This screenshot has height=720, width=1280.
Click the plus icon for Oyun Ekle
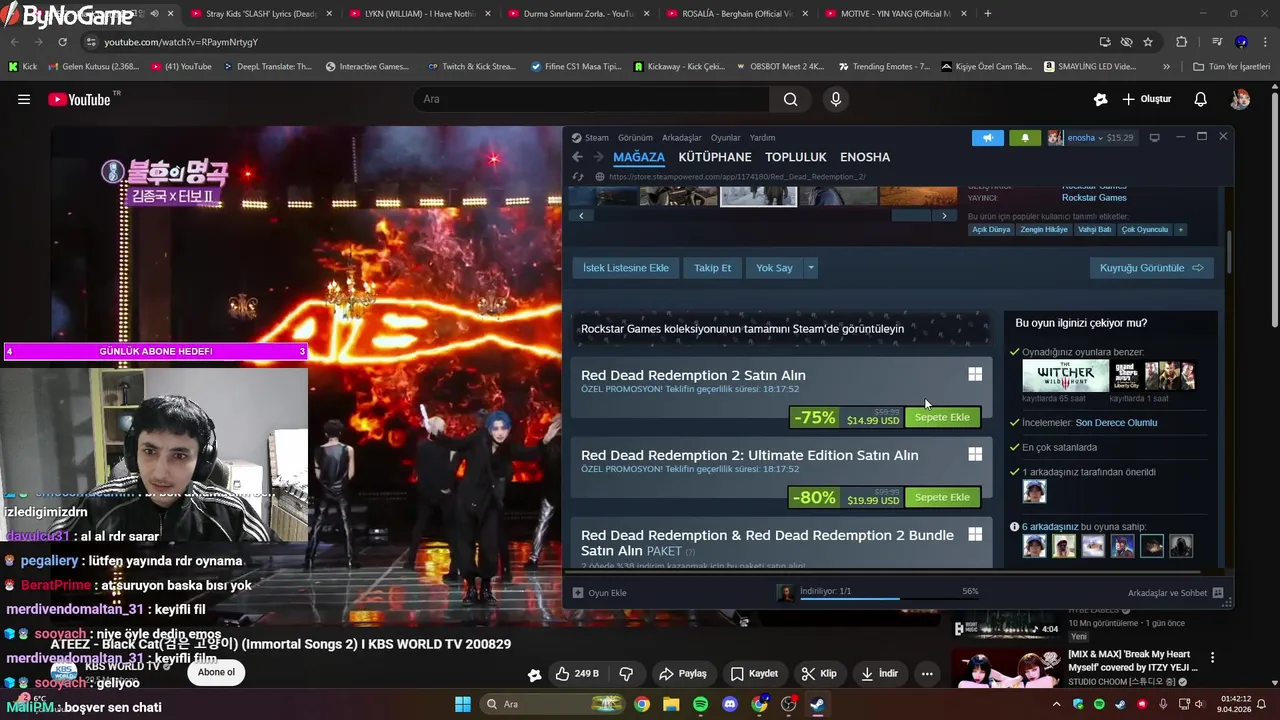tap(578, 593)
